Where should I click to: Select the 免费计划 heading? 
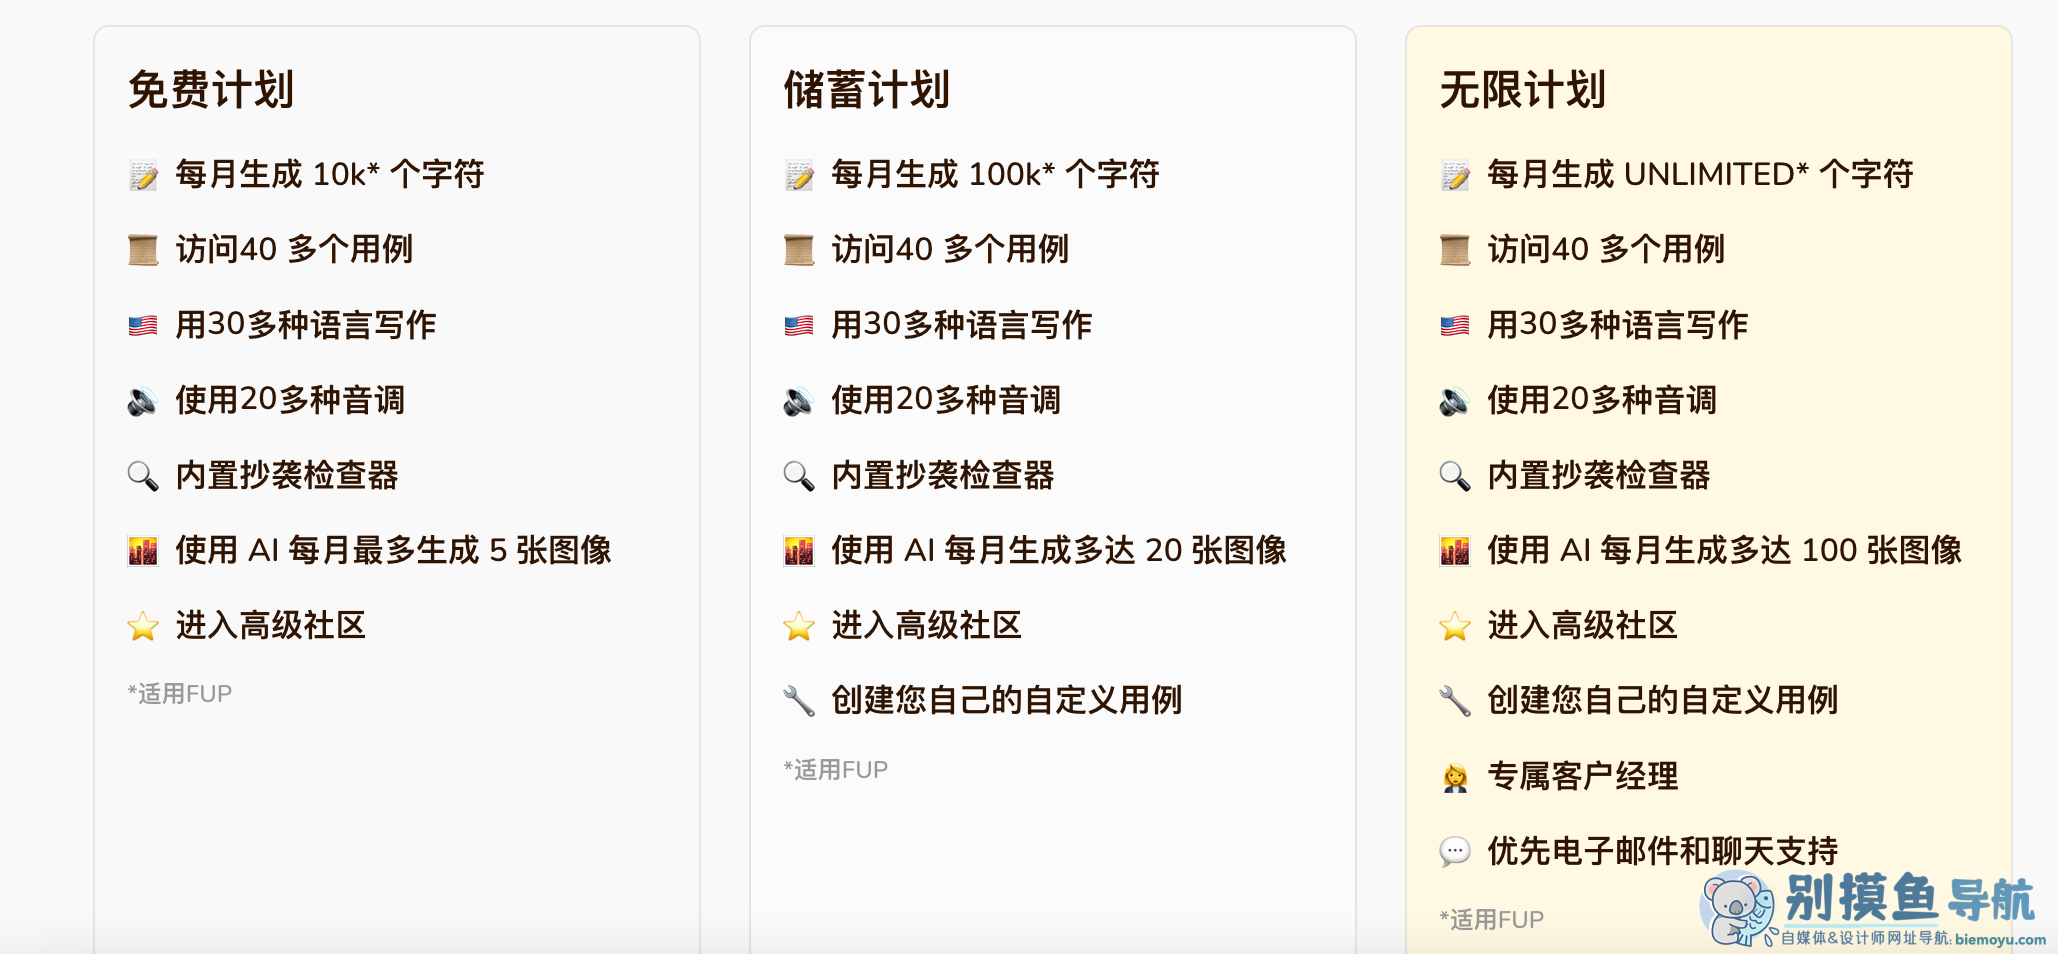pos(211,90)
